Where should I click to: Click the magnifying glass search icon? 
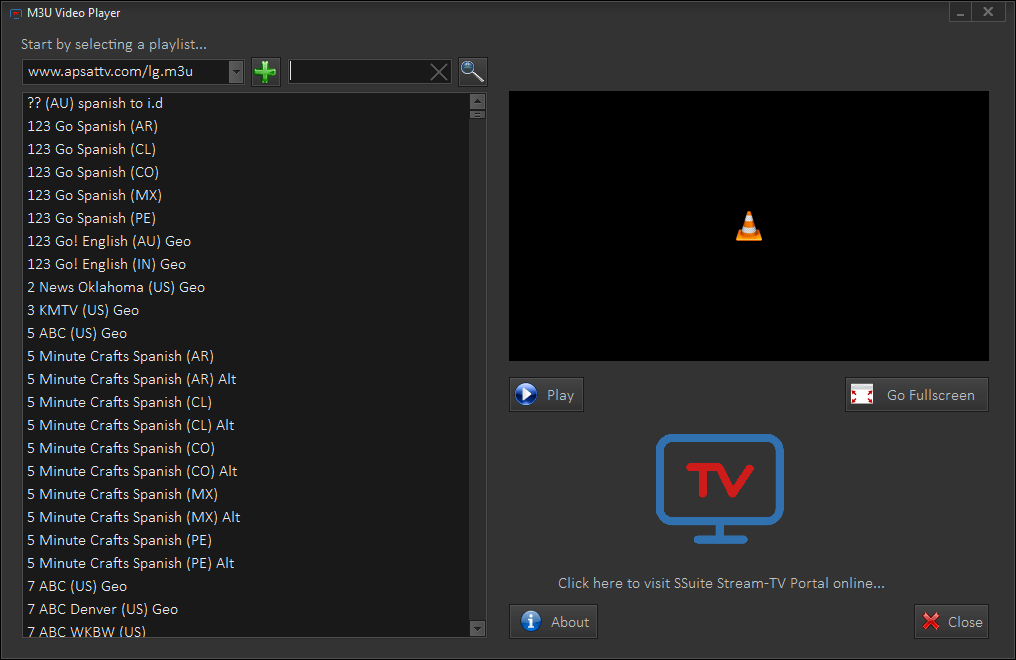click(472, 72)
